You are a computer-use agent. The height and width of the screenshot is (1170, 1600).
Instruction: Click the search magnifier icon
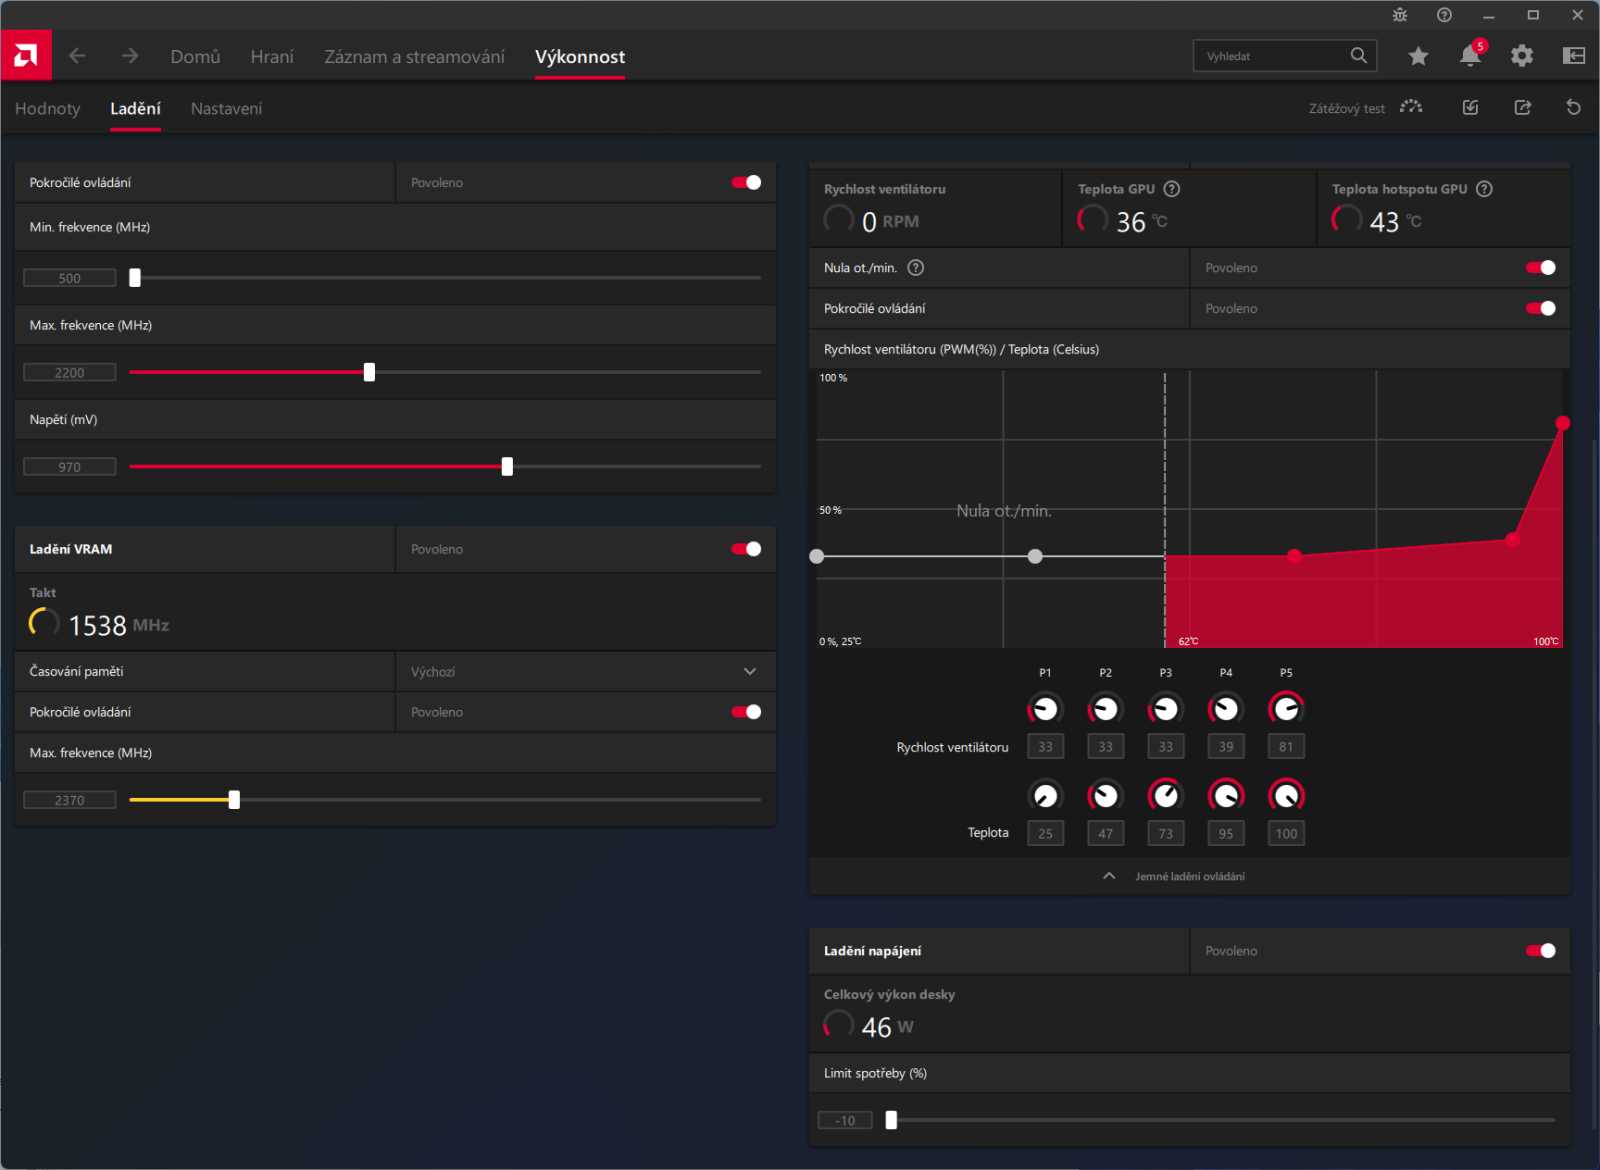pos(1358,56)
